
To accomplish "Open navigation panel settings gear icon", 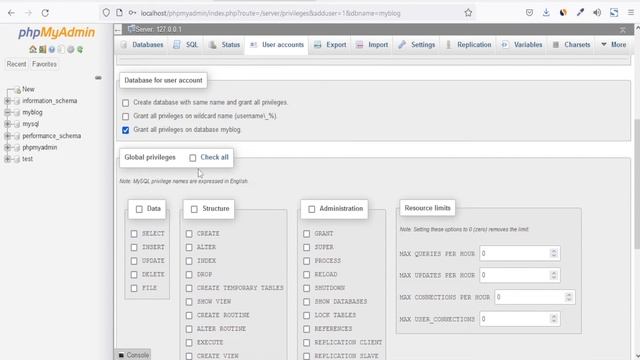I will click(71, 49).
